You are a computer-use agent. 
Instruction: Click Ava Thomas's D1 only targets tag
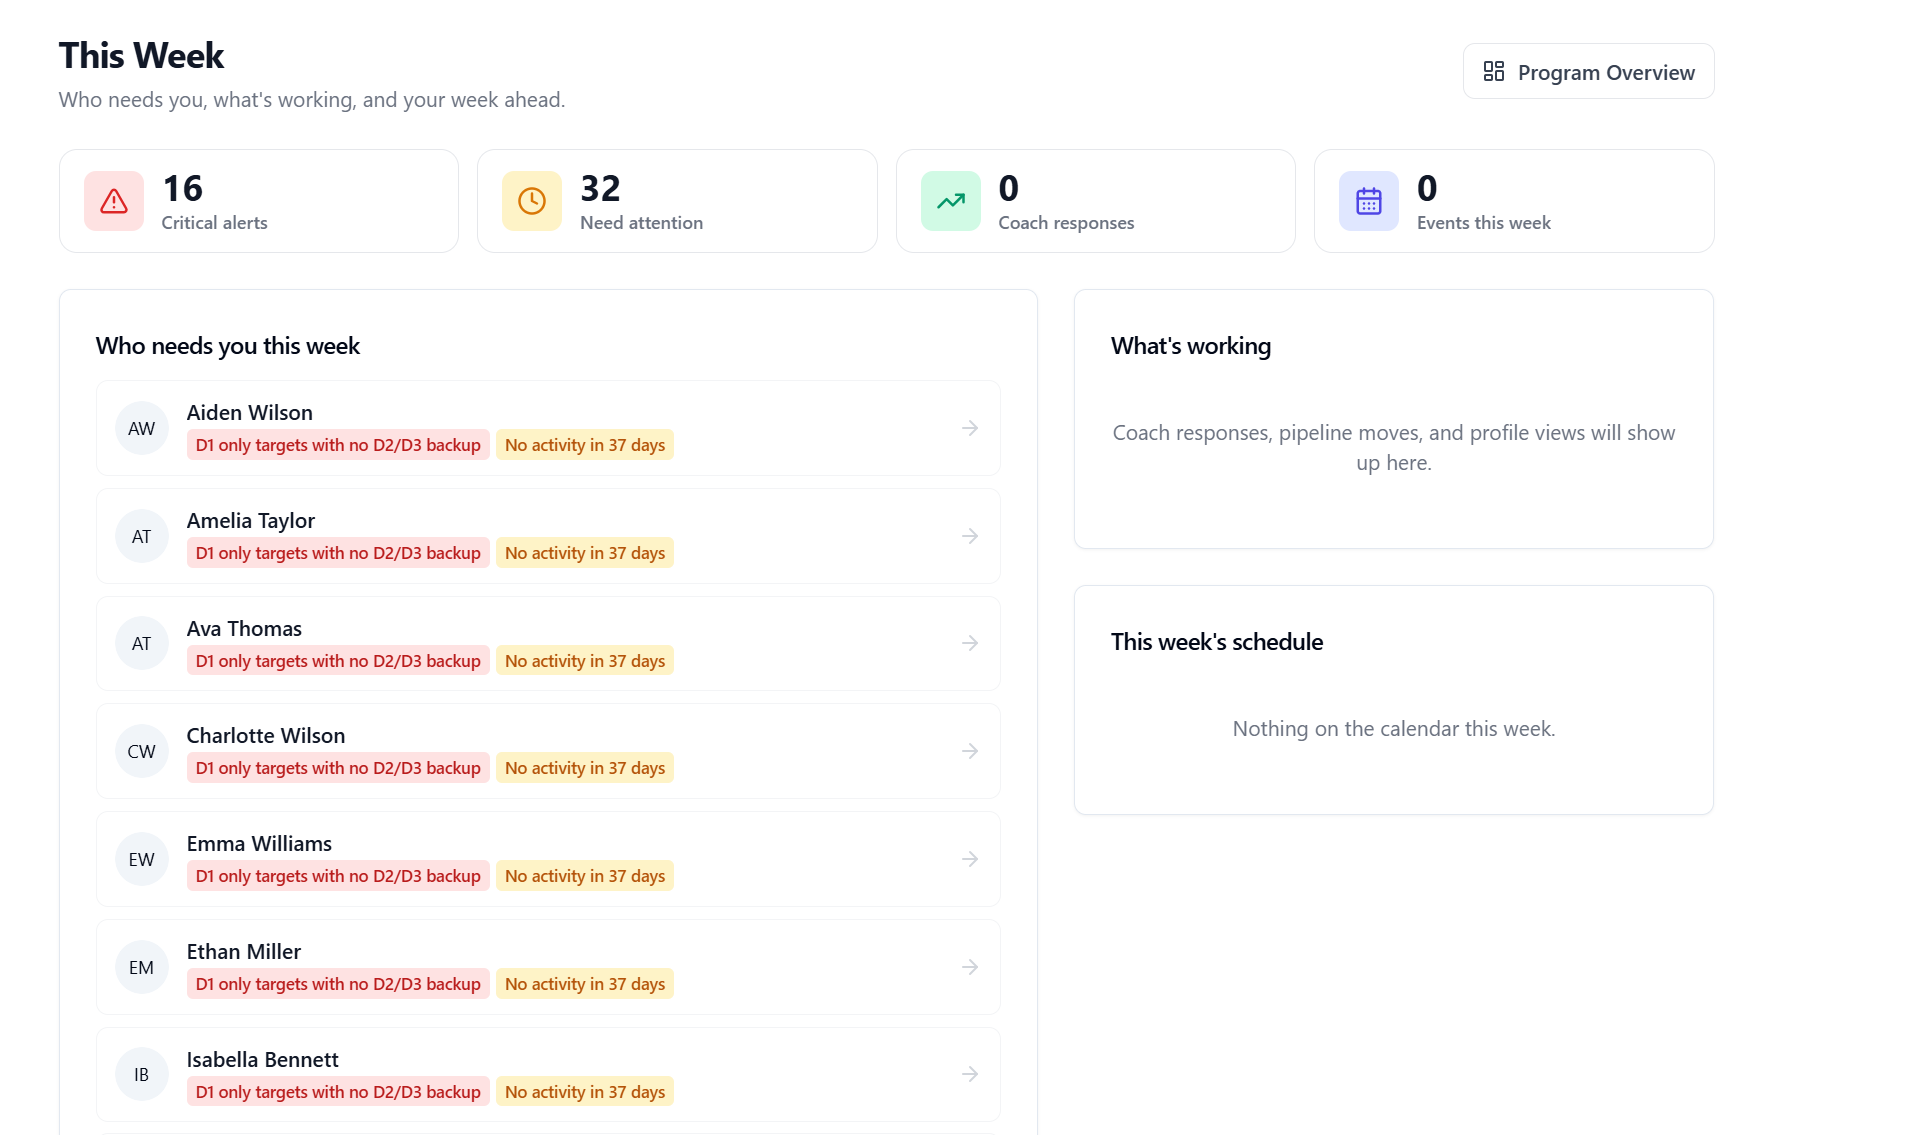tap(338, 661)
